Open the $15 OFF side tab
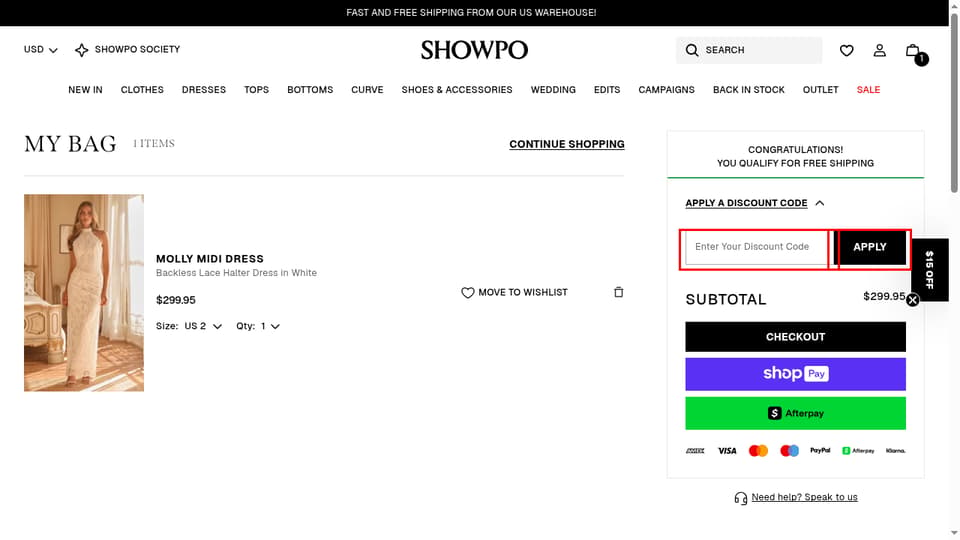Image resolution: width=960 pixels, height=540 pixels. [x=929, y=269]
